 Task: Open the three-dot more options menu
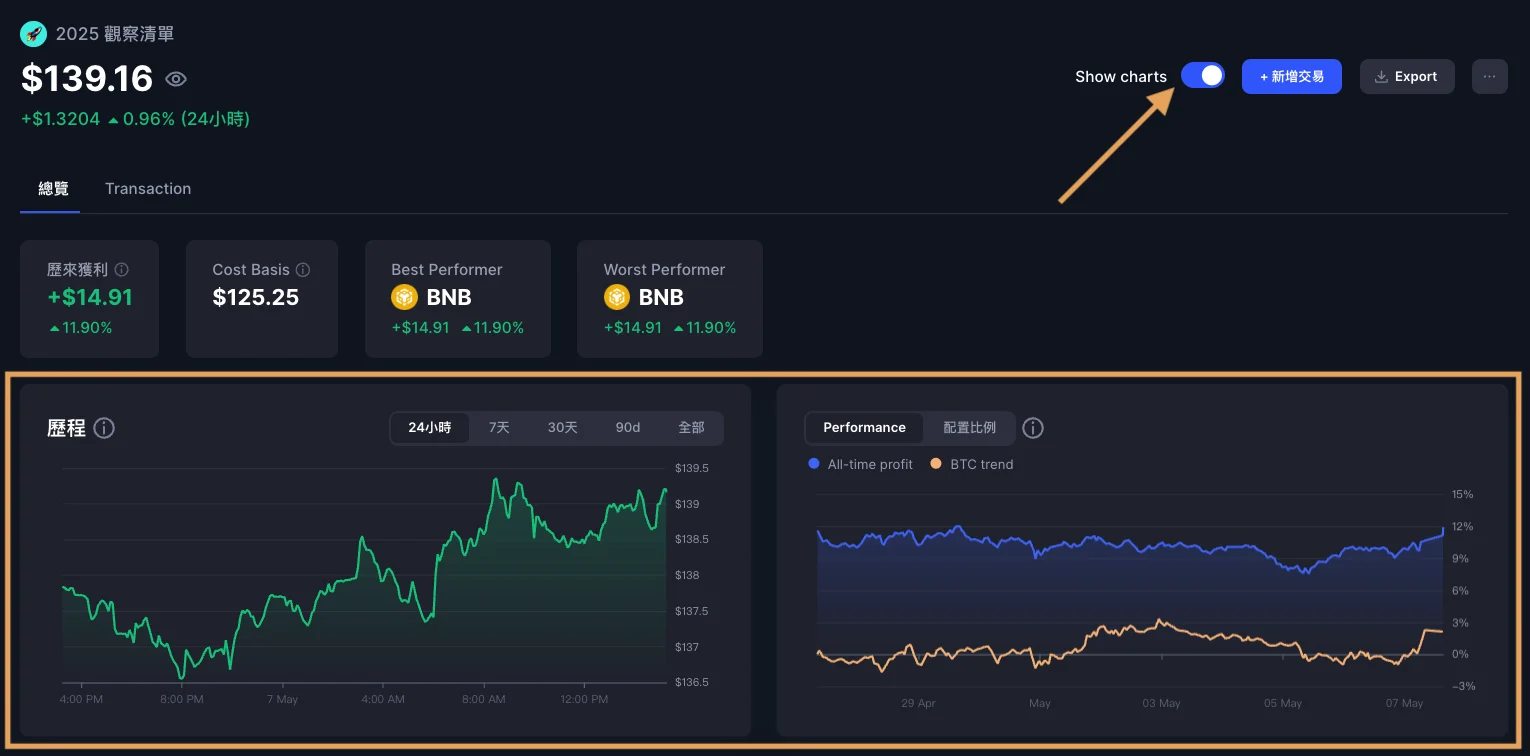pos(1489,76)
